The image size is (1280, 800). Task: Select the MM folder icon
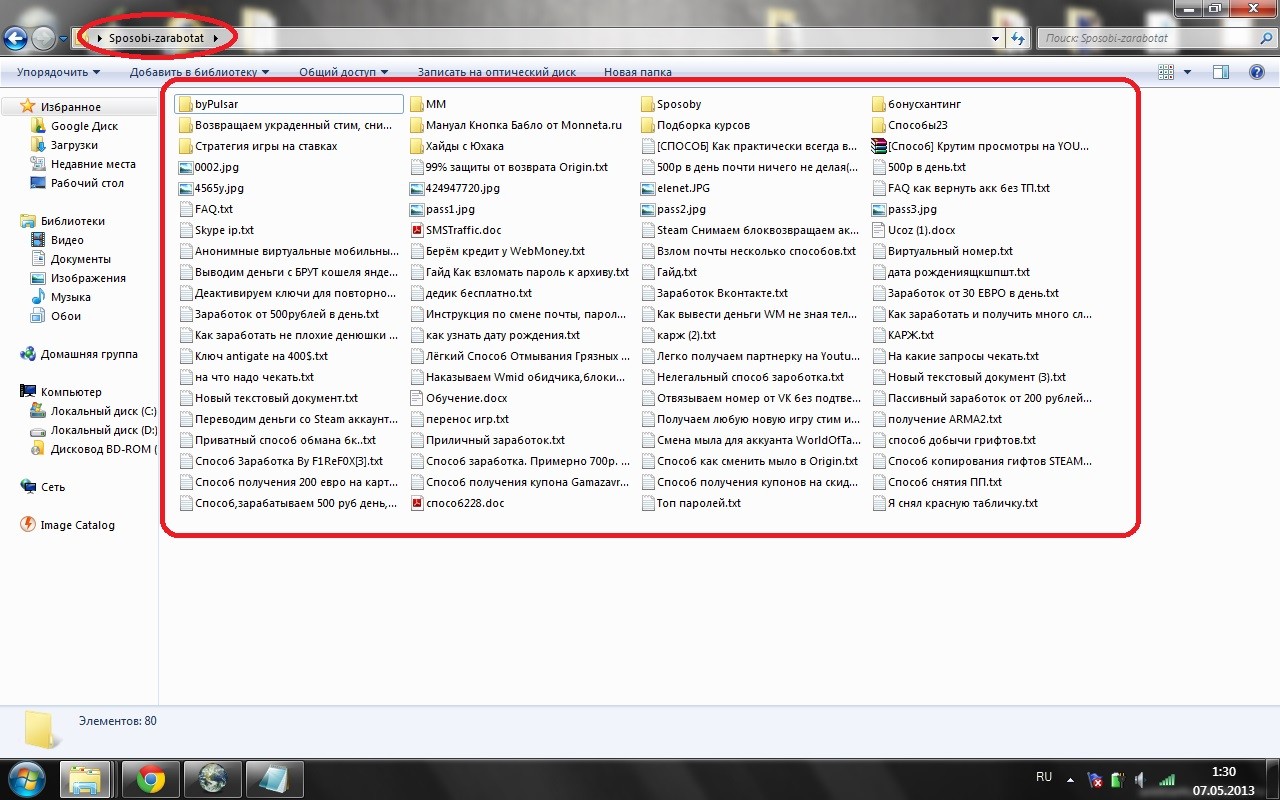417,104
